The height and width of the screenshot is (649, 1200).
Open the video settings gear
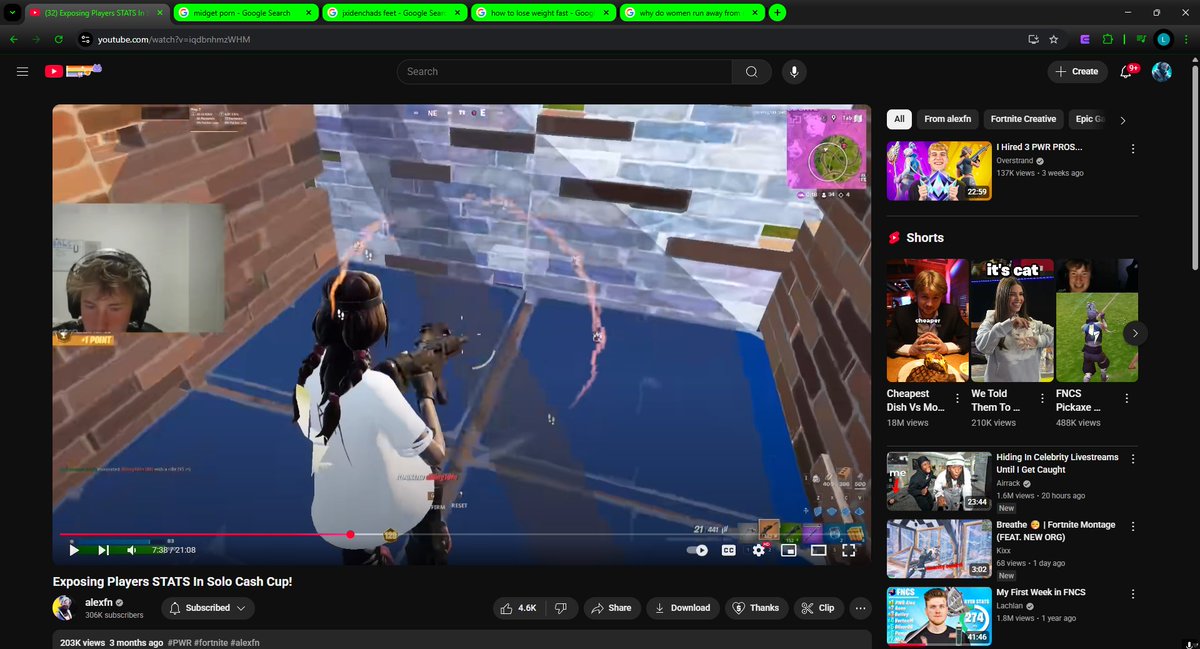759,550
